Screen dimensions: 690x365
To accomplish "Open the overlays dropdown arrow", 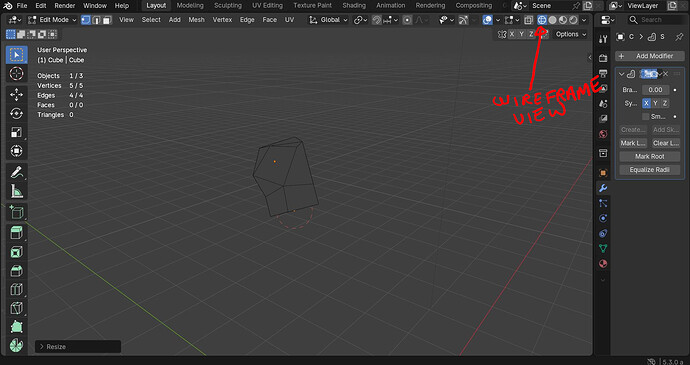I will pos(498,20).
